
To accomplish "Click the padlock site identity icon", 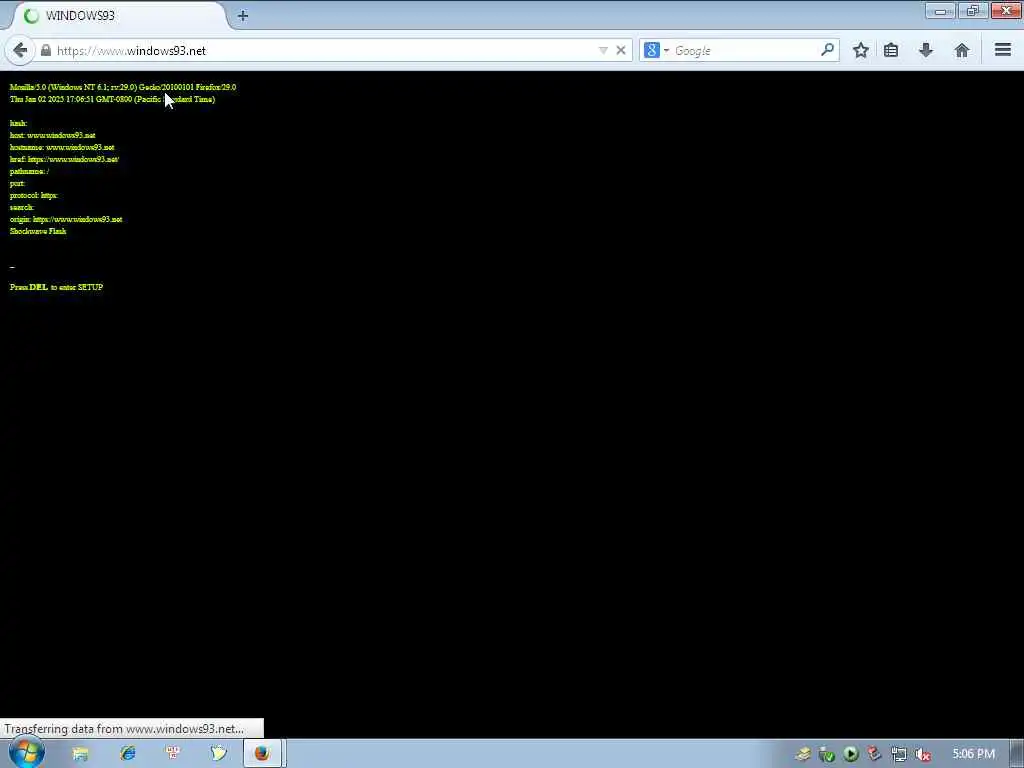I will click(46, 50).
